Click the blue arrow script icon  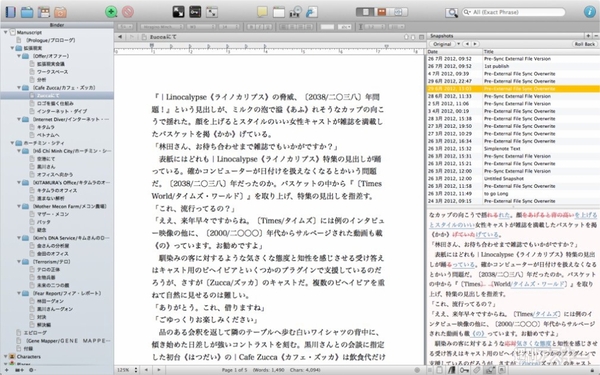click(312, 12)
